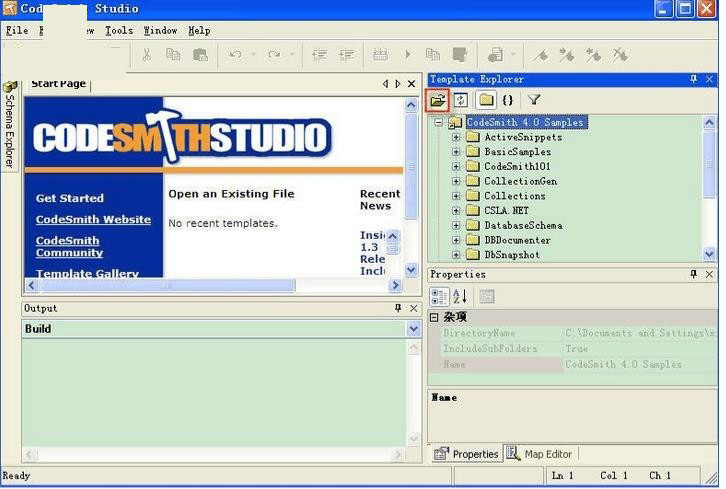Switch to the Map Editor tab

[x=540, y=454]
